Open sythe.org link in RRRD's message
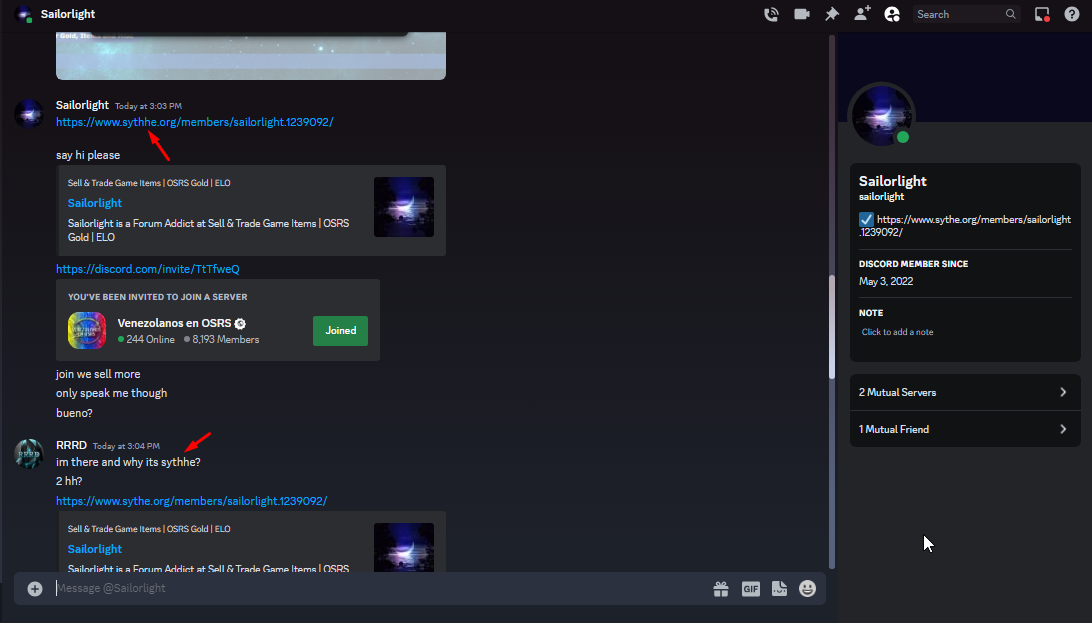1092x623 pixels. tap(192, 500)
